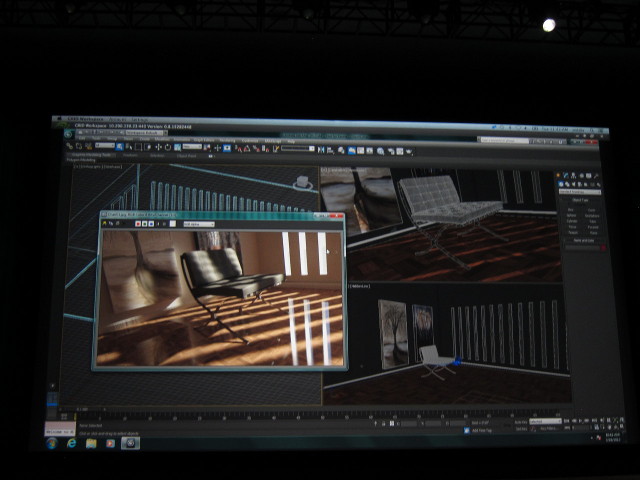This screenshot has height=480, width=640.
Task: Click the Render Production teapot icon
Action: (409, 151)
